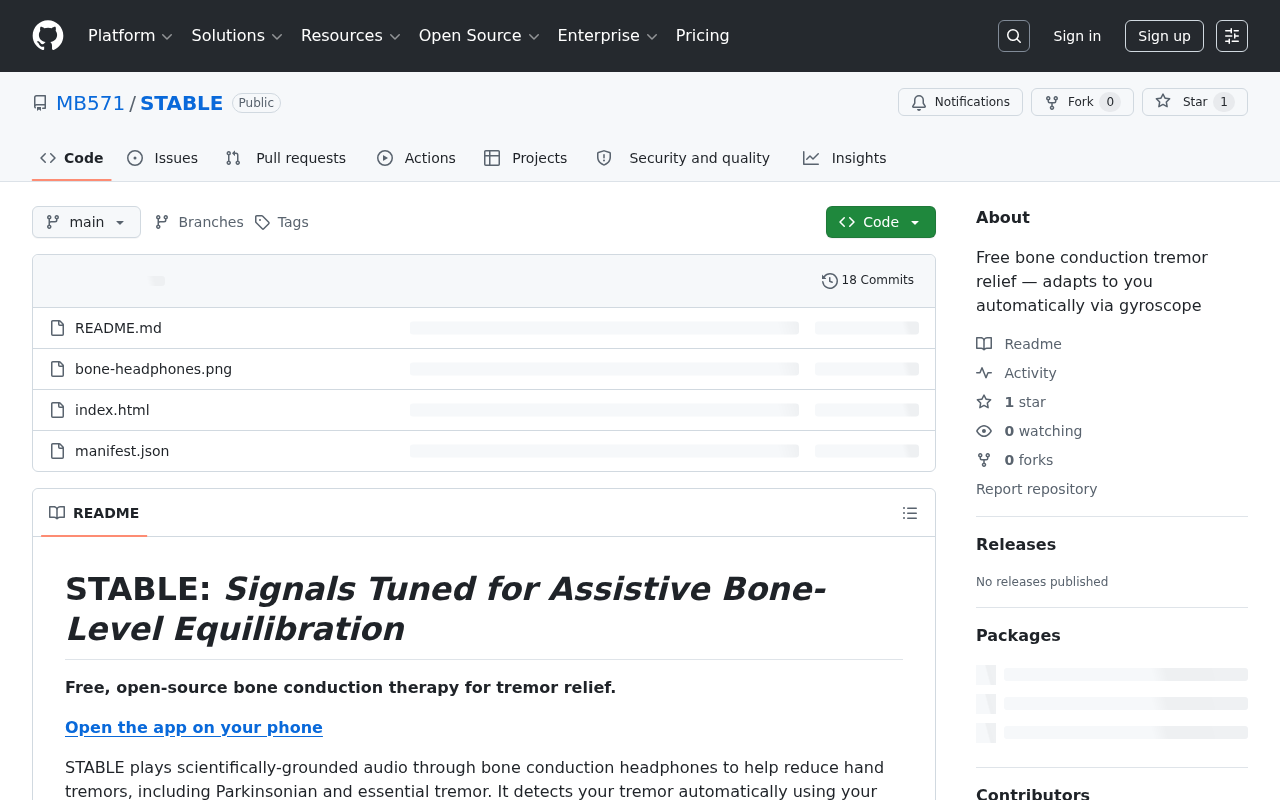Open manifest.json file
The width and height of the screenshot is (1280, 800).
pyautogui.click(x=122, y=451)
